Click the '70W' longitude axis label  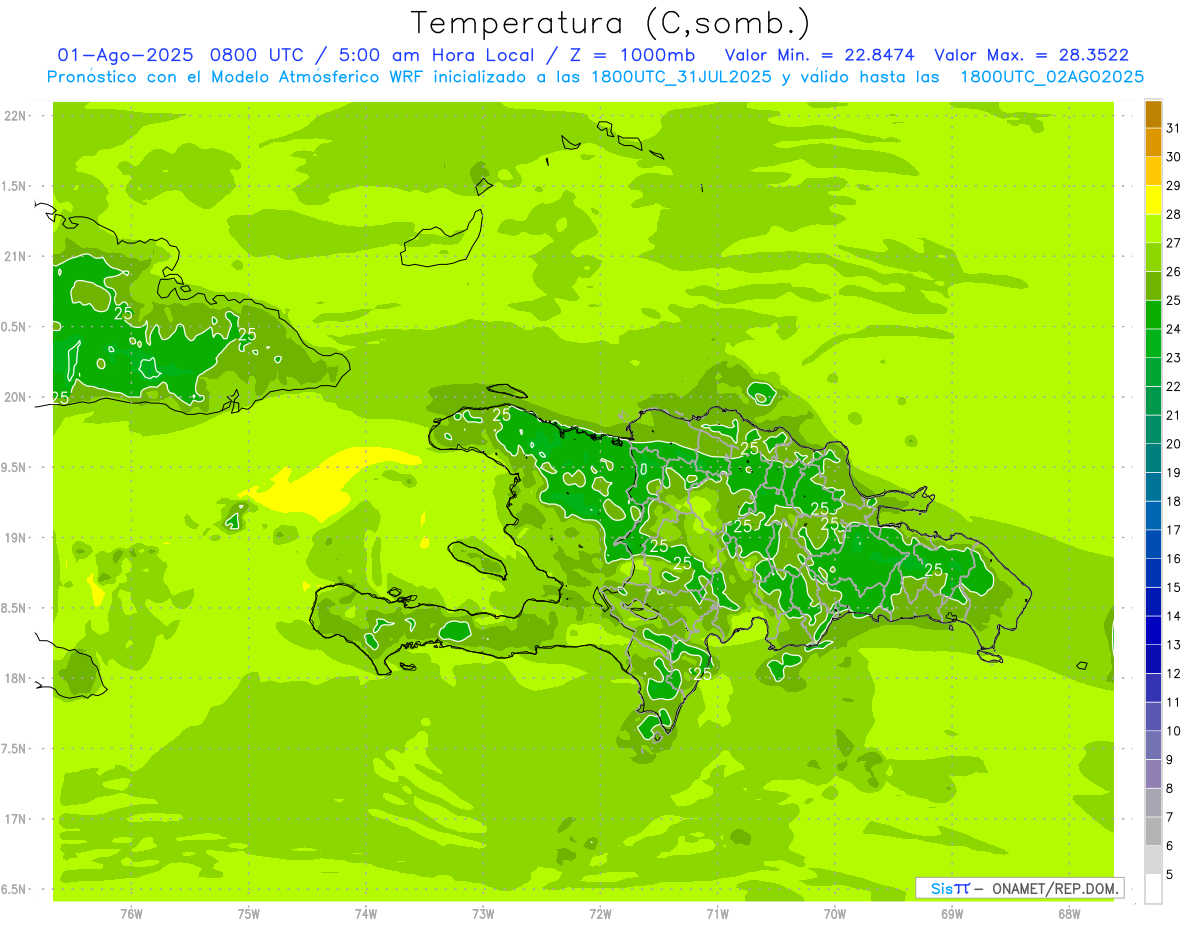point(835,914)
